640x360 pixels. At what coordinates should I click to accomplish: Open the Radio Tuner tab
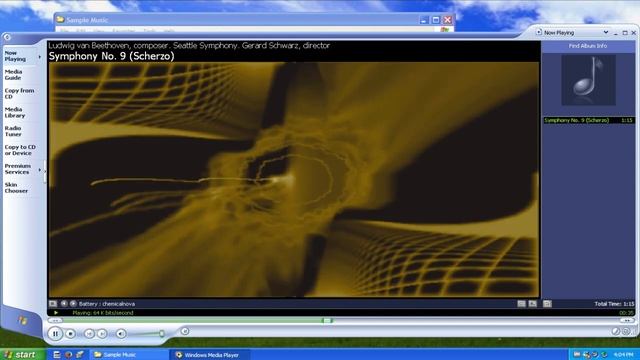(13, 131)
